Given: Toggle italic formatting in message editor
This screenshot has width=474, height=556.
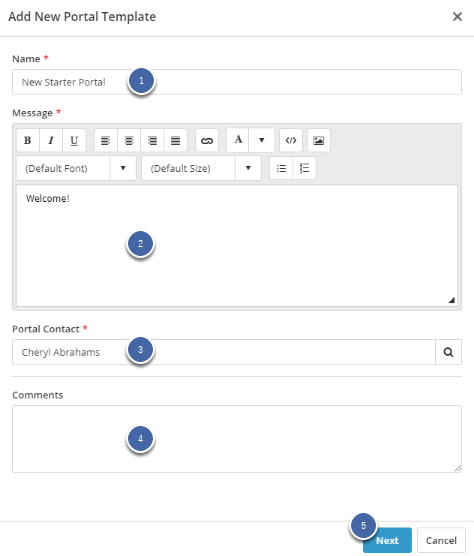Looking at the screenshot, I should [x=51, y=140].
